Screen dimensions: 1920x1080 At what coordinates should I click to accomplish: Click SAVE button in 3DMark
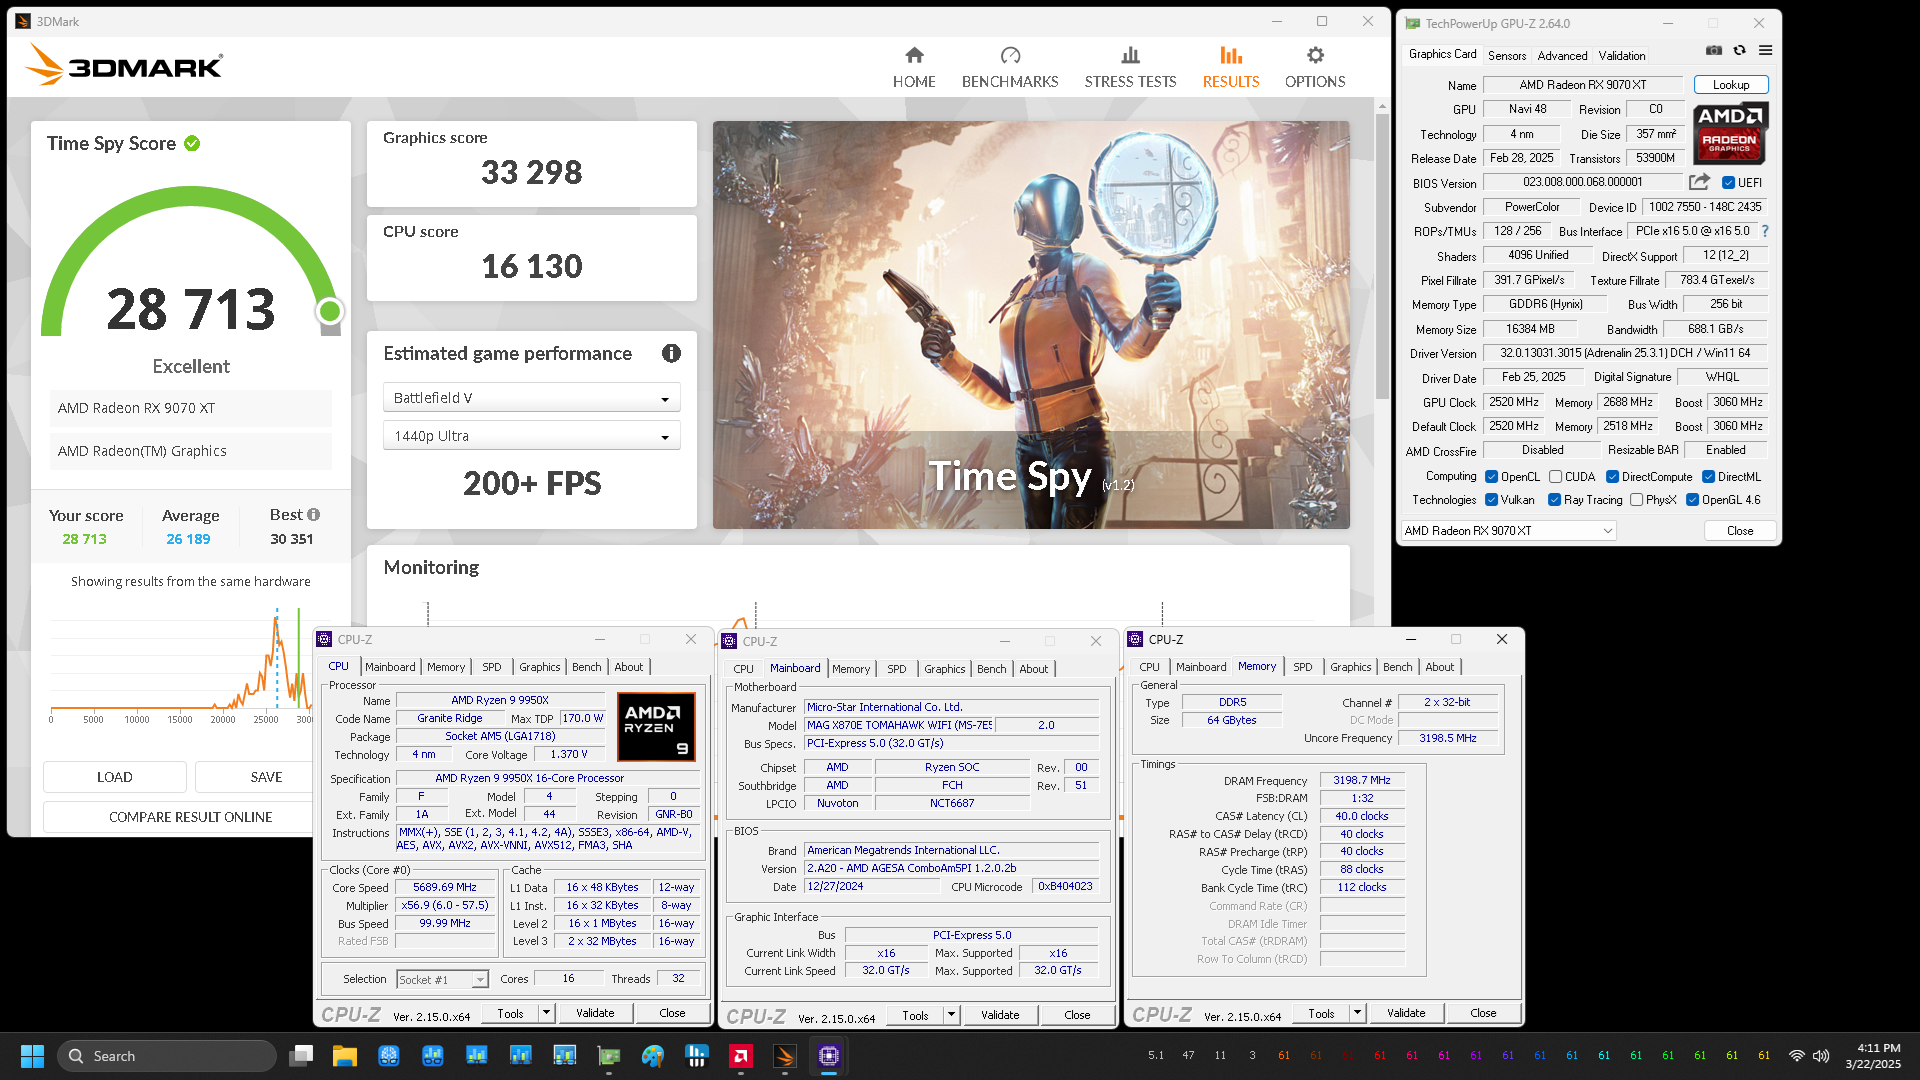[x=255, y=777]
